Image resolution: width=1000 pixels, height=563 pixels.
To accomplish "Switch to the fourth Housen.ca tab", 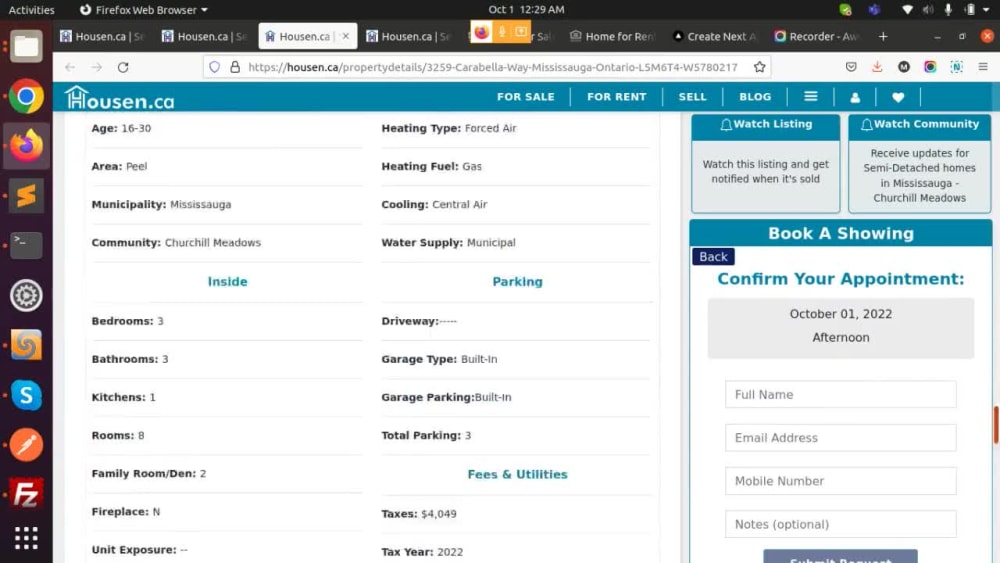I will [x=409, y=36].
